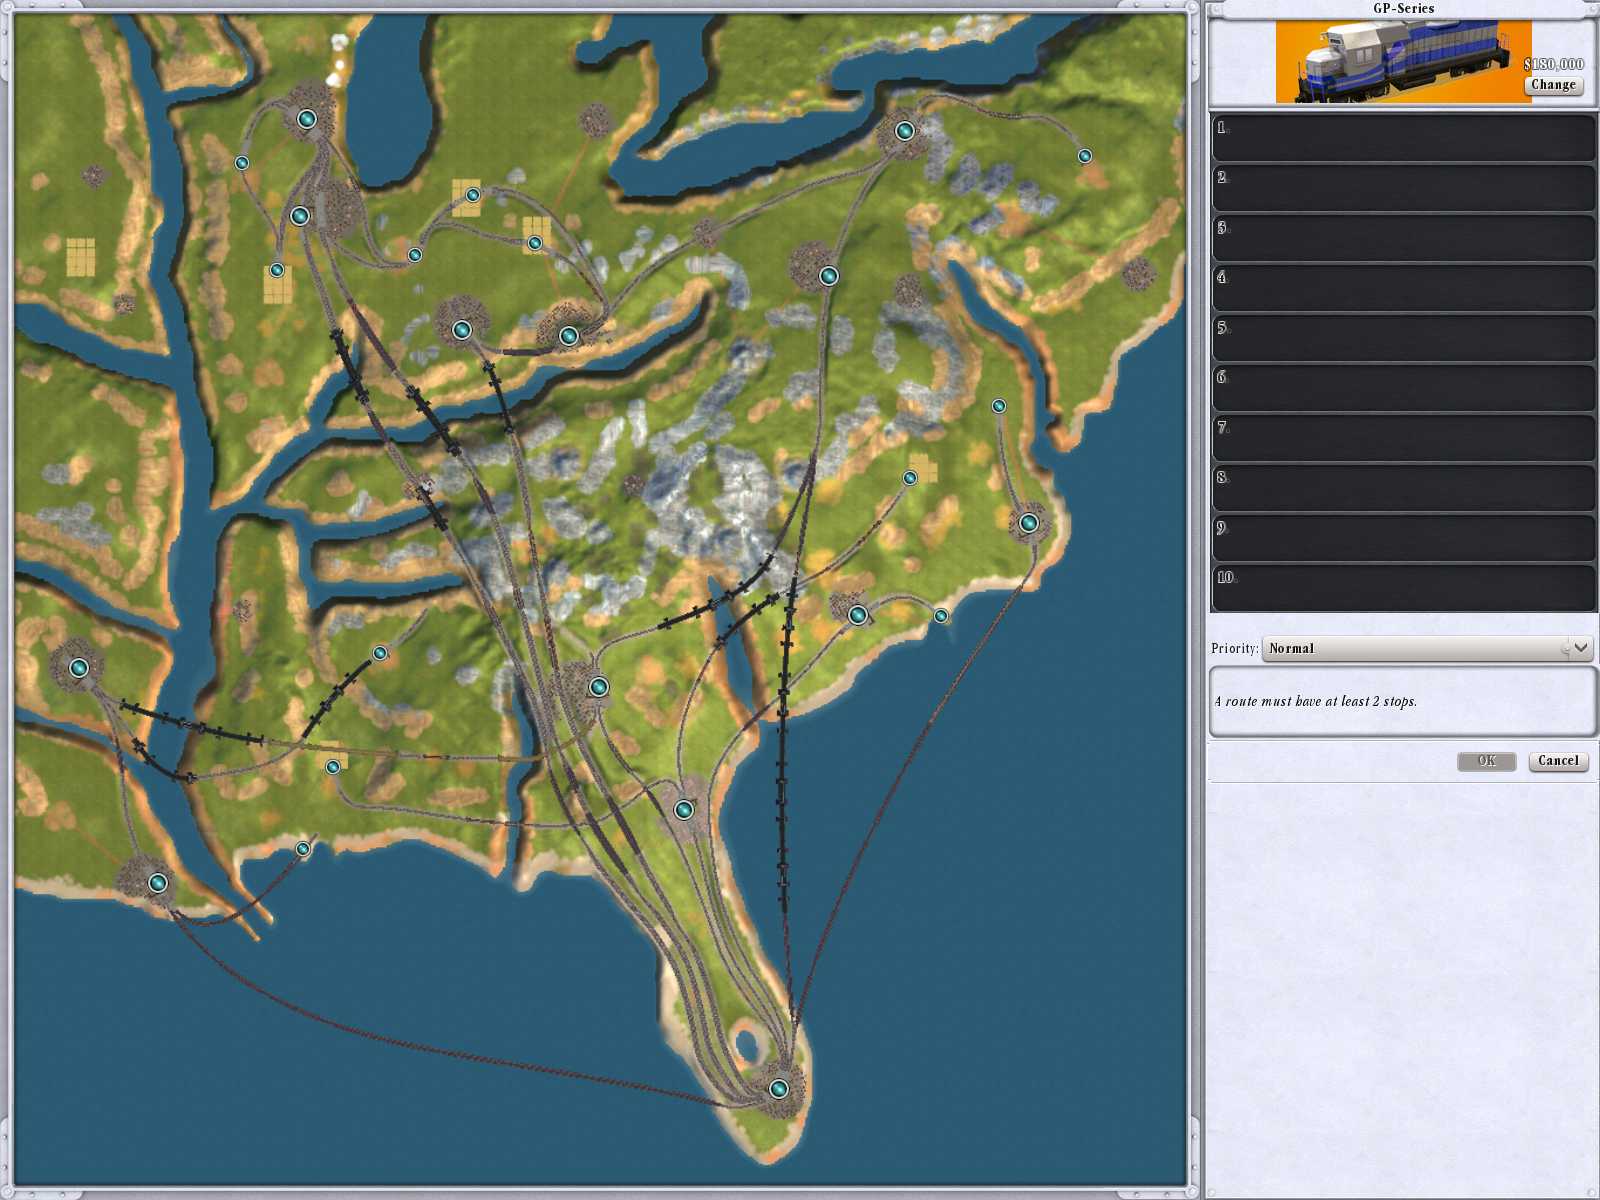This screenshot has height=1200, width=1600.
Task: Select the large station on far west shore
Action: pyautogui.click(x=79, y=667)
